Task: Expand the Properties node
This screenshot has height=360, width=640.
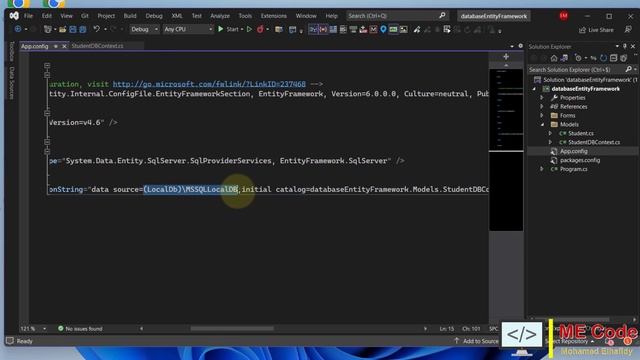Action: click(x=542, y=98)
